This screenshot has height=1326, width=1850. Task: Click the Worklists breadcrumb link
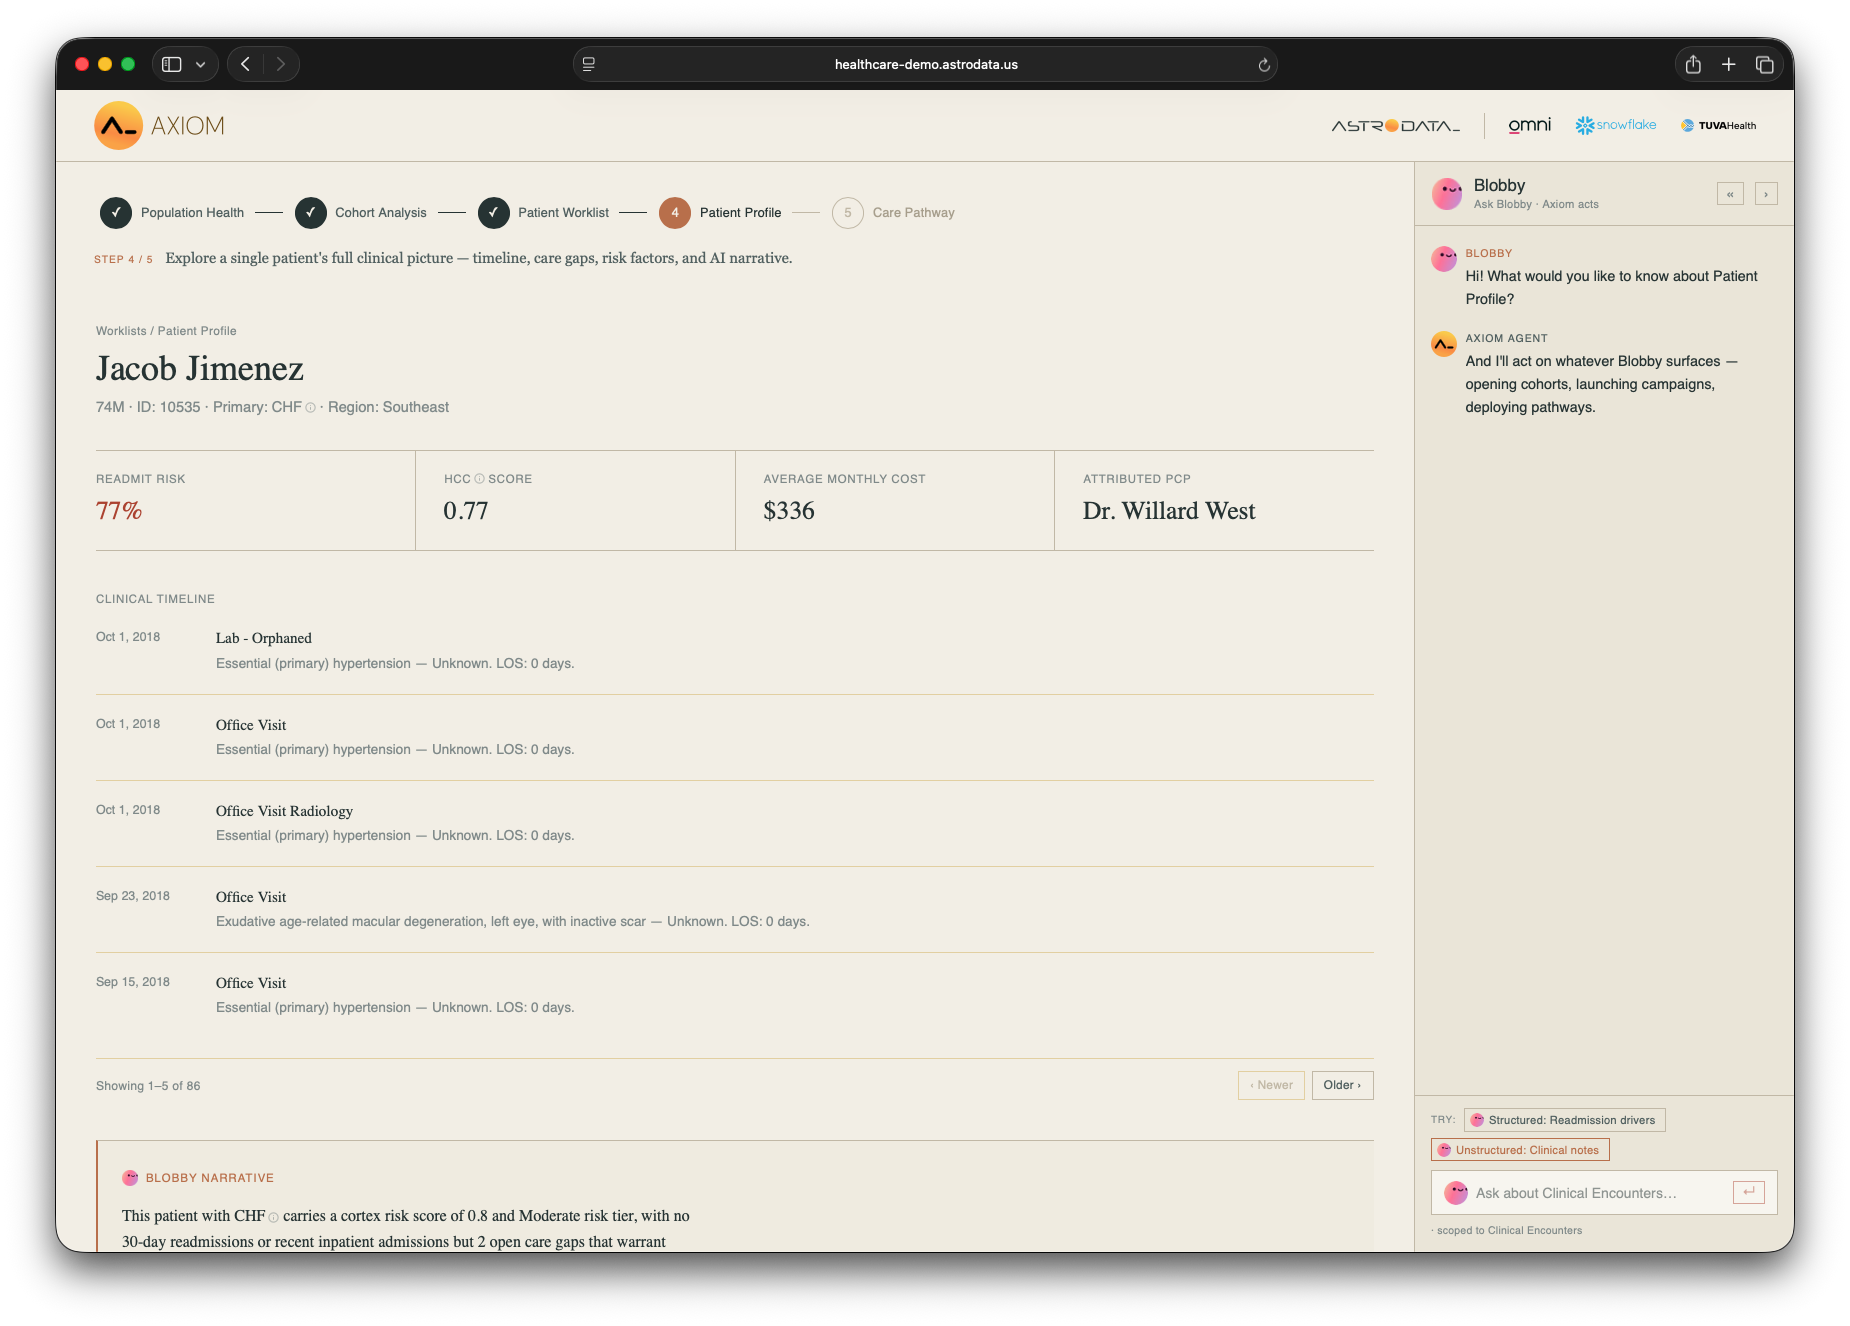click(x=121, y=331)
